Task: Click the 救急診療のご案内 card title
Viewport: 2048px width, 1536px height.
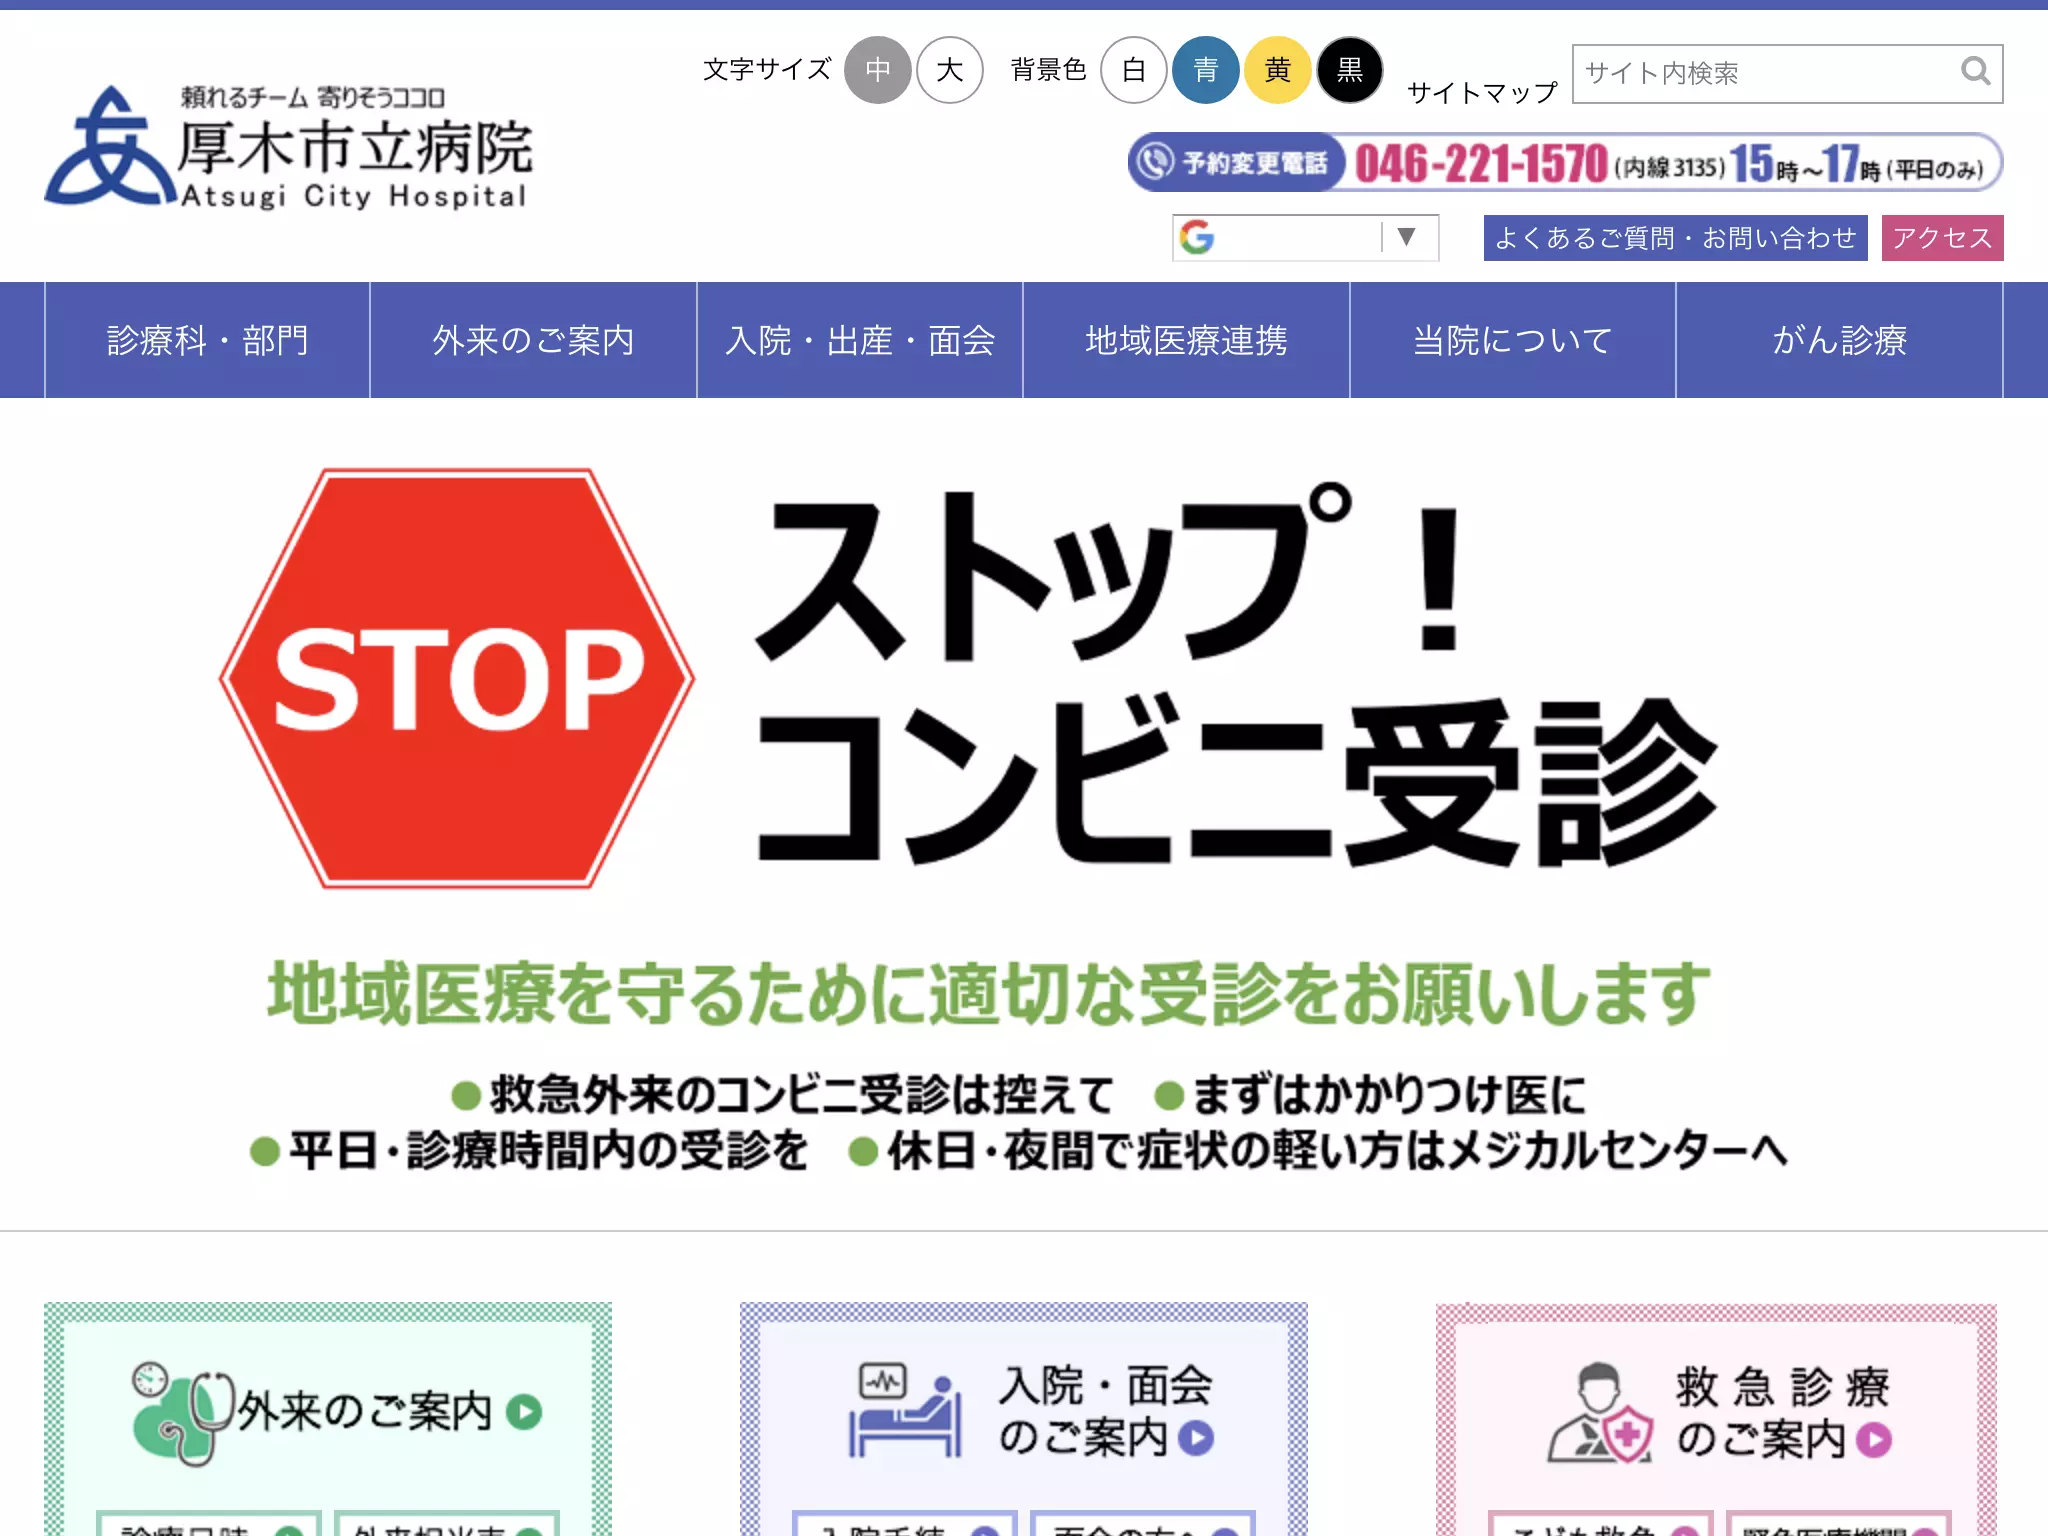Action: (1782, 1413)
